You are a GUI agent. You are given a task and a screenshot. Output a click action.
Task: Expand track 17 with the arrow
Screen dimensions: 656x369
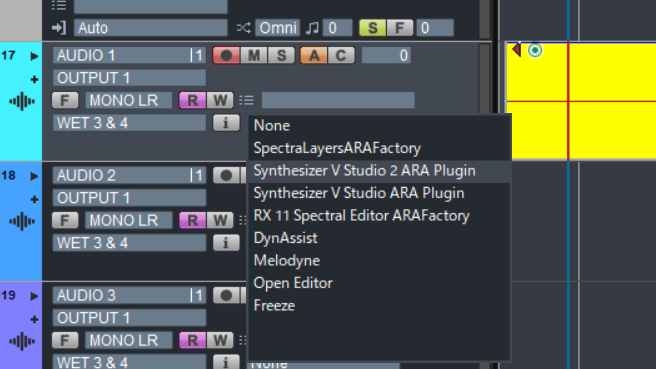34,56
